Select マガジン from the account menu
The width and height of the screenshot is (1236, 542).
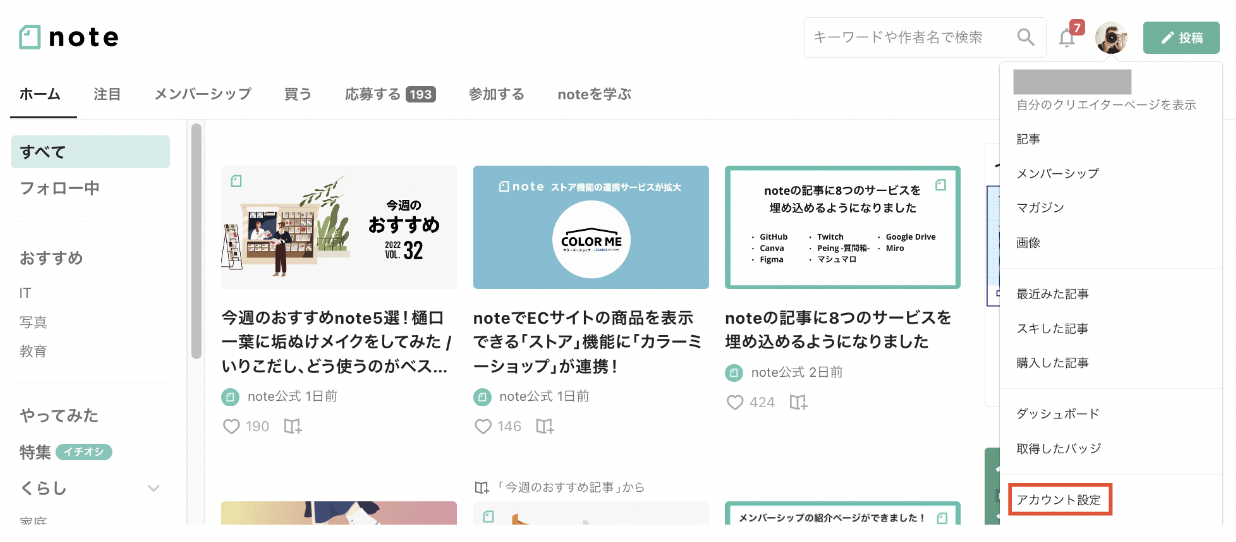[x=1040, y=208]
